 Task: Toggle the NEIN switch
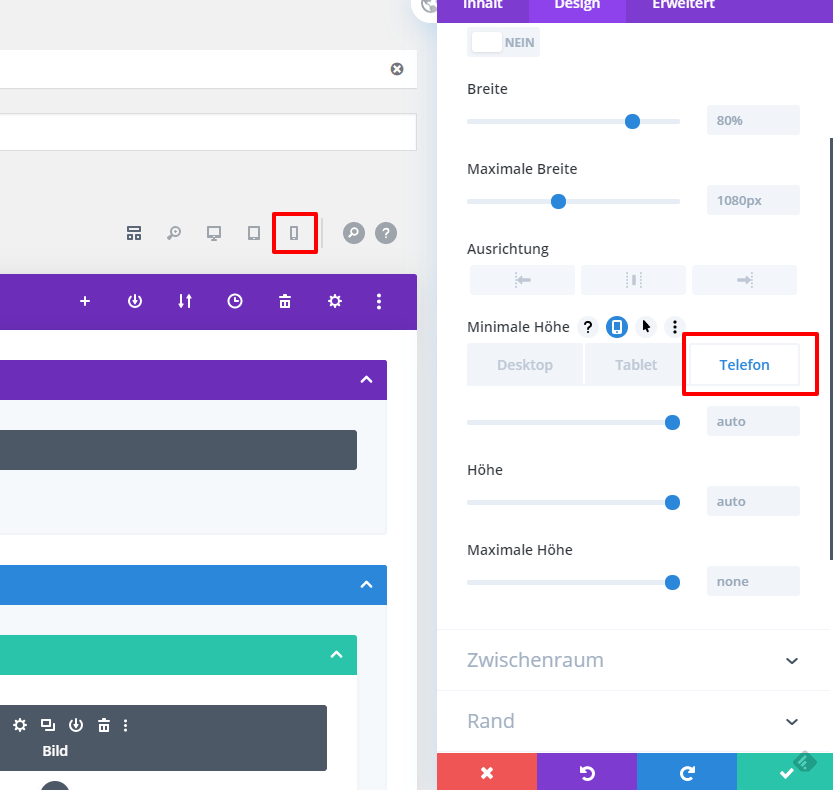pos(503,43)
